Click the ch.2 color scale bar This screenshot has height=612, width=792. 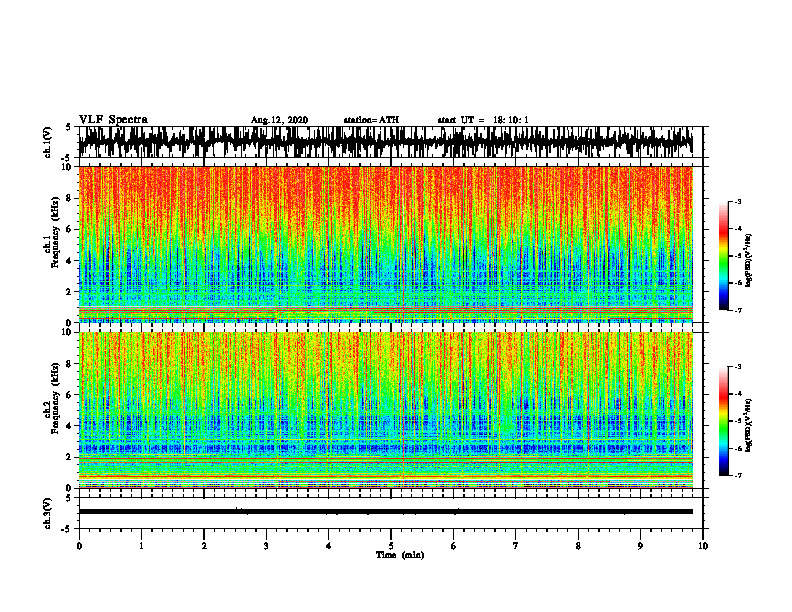723,421
